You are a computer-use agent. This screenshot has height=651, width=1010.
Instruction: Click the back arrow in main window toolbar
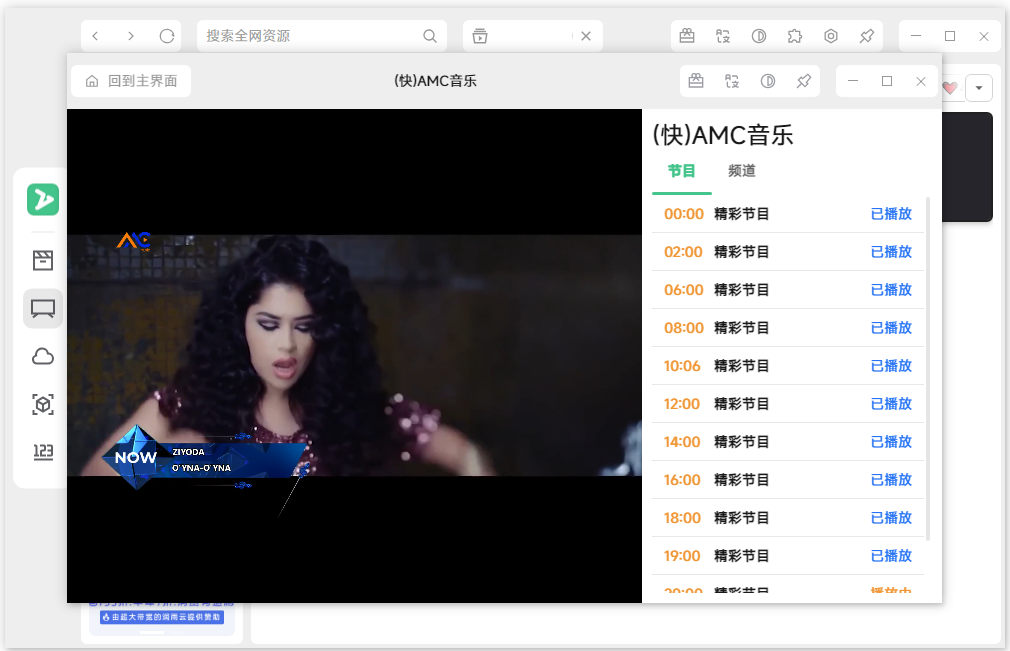tap(95, 36)
